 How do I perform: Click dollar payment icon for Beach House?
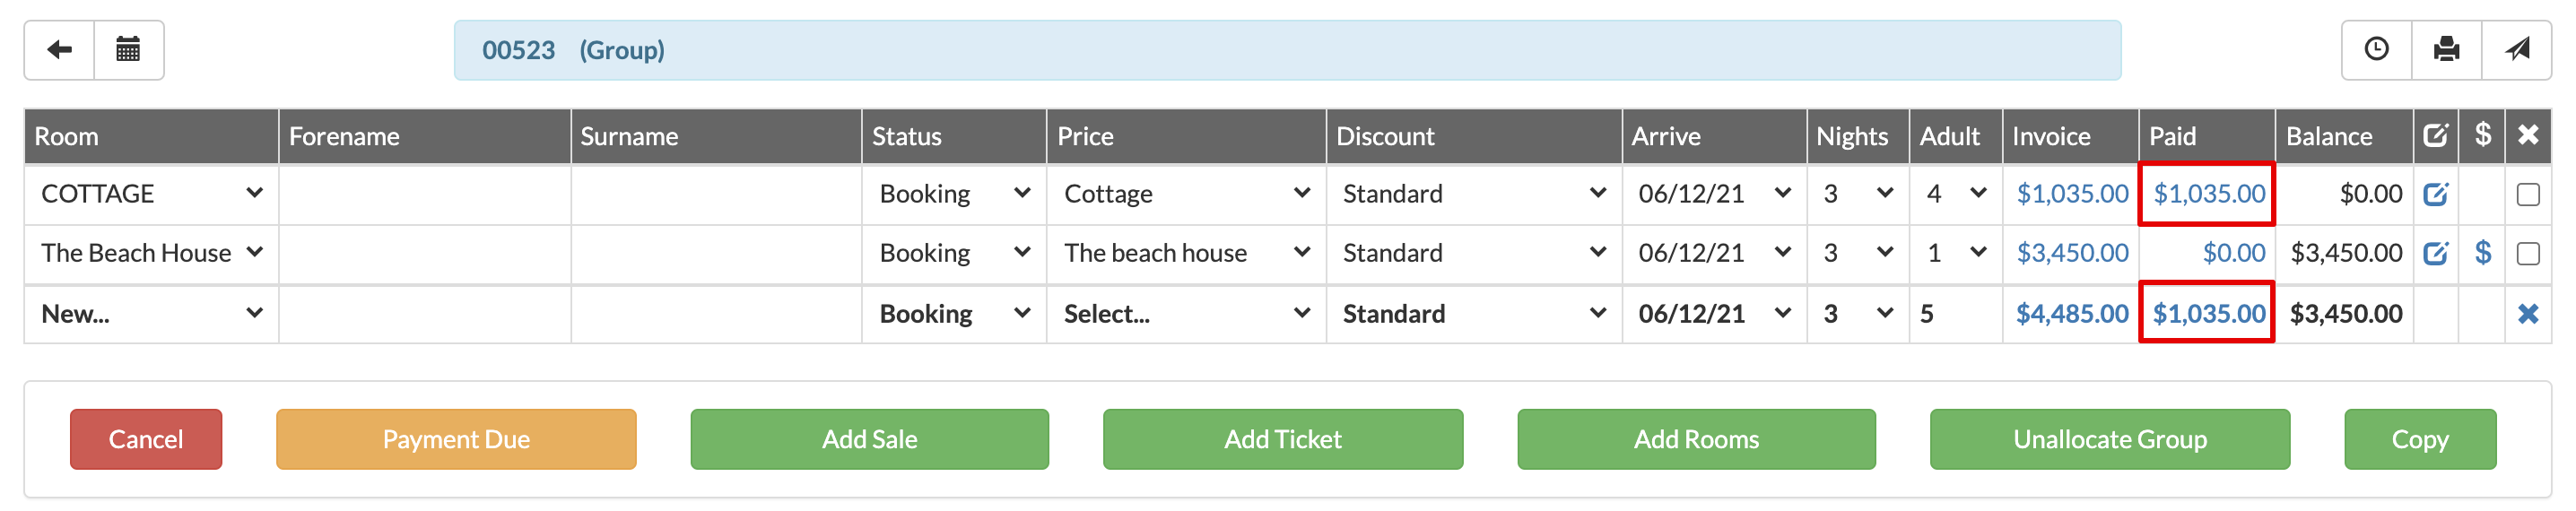(x=2482, y=253)
